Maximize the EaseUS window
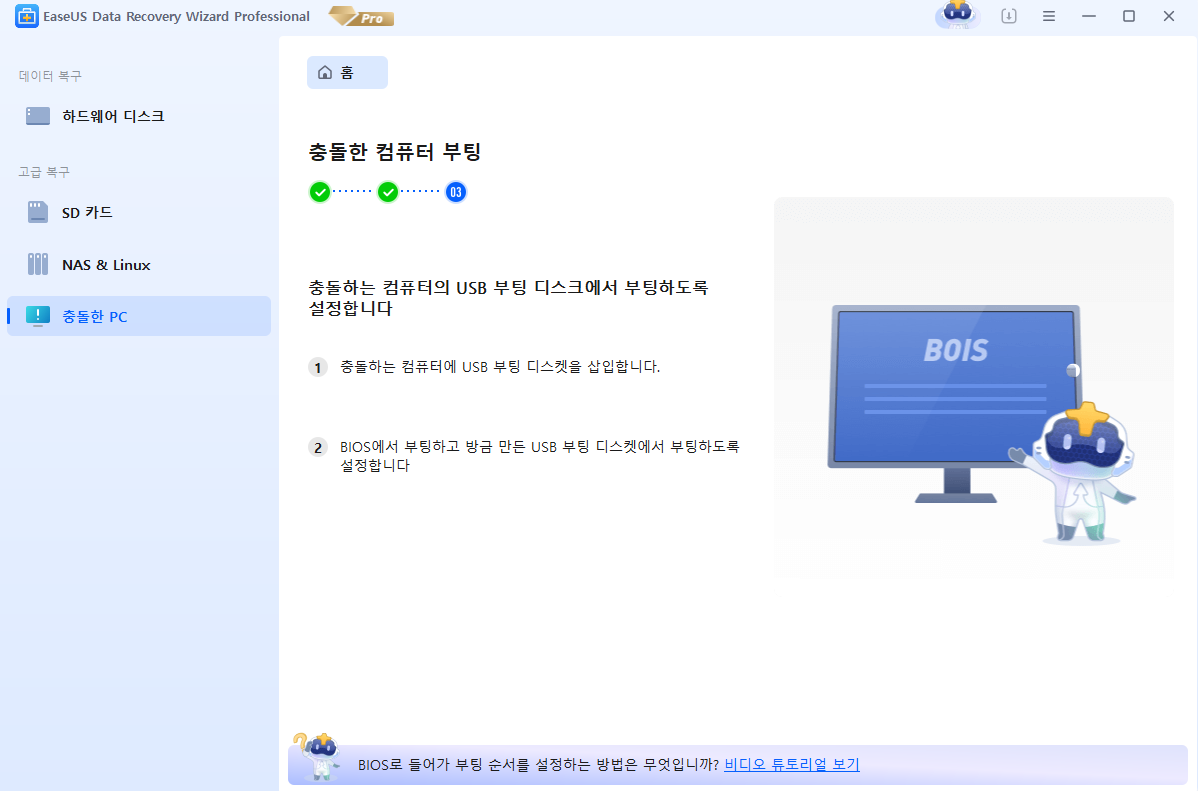This screenshot has height=791, width=1198. [x=1128, y=16]
